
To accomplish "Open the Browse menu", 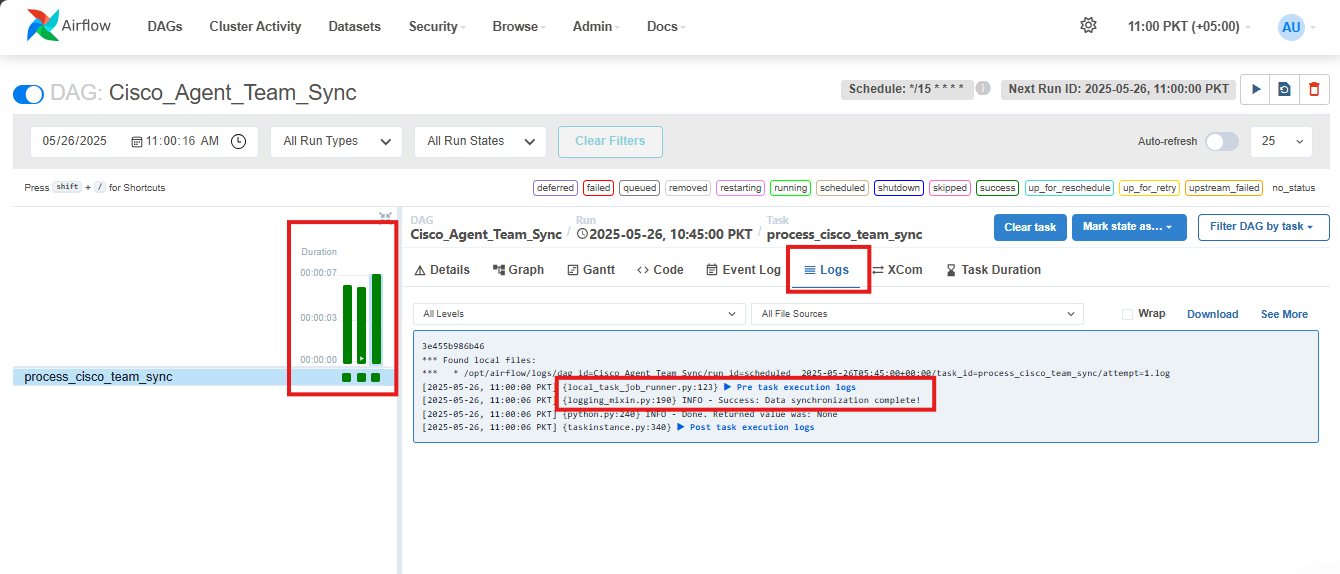I will pyautogui.click(x=519, y=27).
